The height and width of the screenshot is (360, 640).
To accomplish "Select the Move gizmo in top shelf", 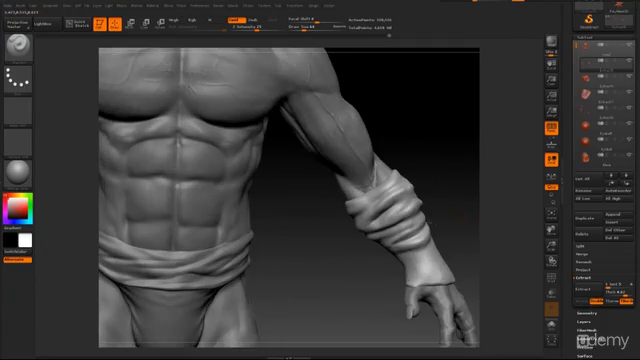I will point(130,24).
